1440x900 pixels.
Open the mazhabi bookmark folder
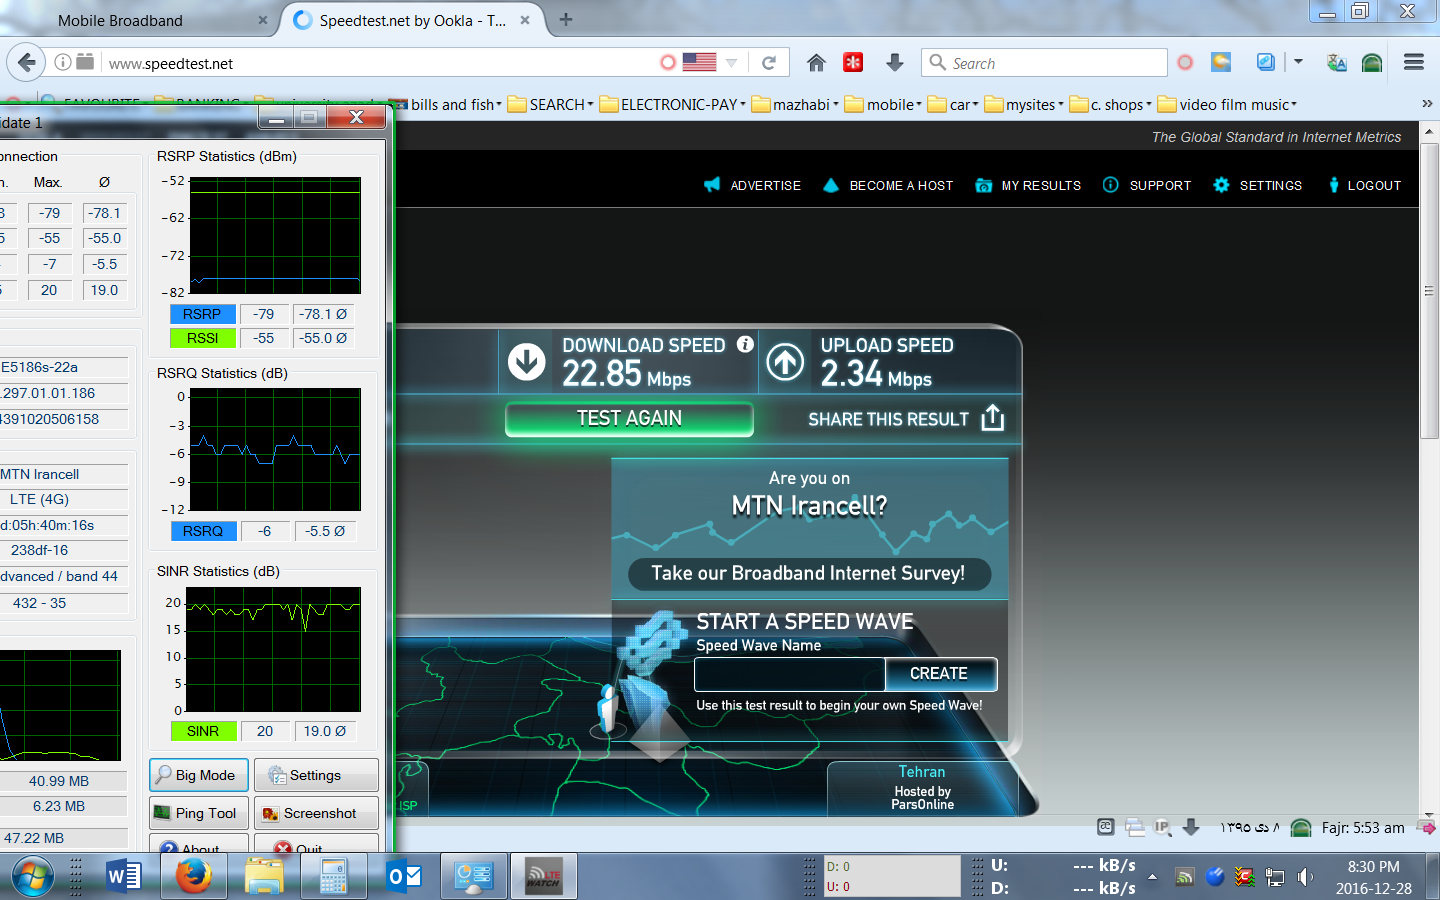pyautogui.click(x=795, y=104)
